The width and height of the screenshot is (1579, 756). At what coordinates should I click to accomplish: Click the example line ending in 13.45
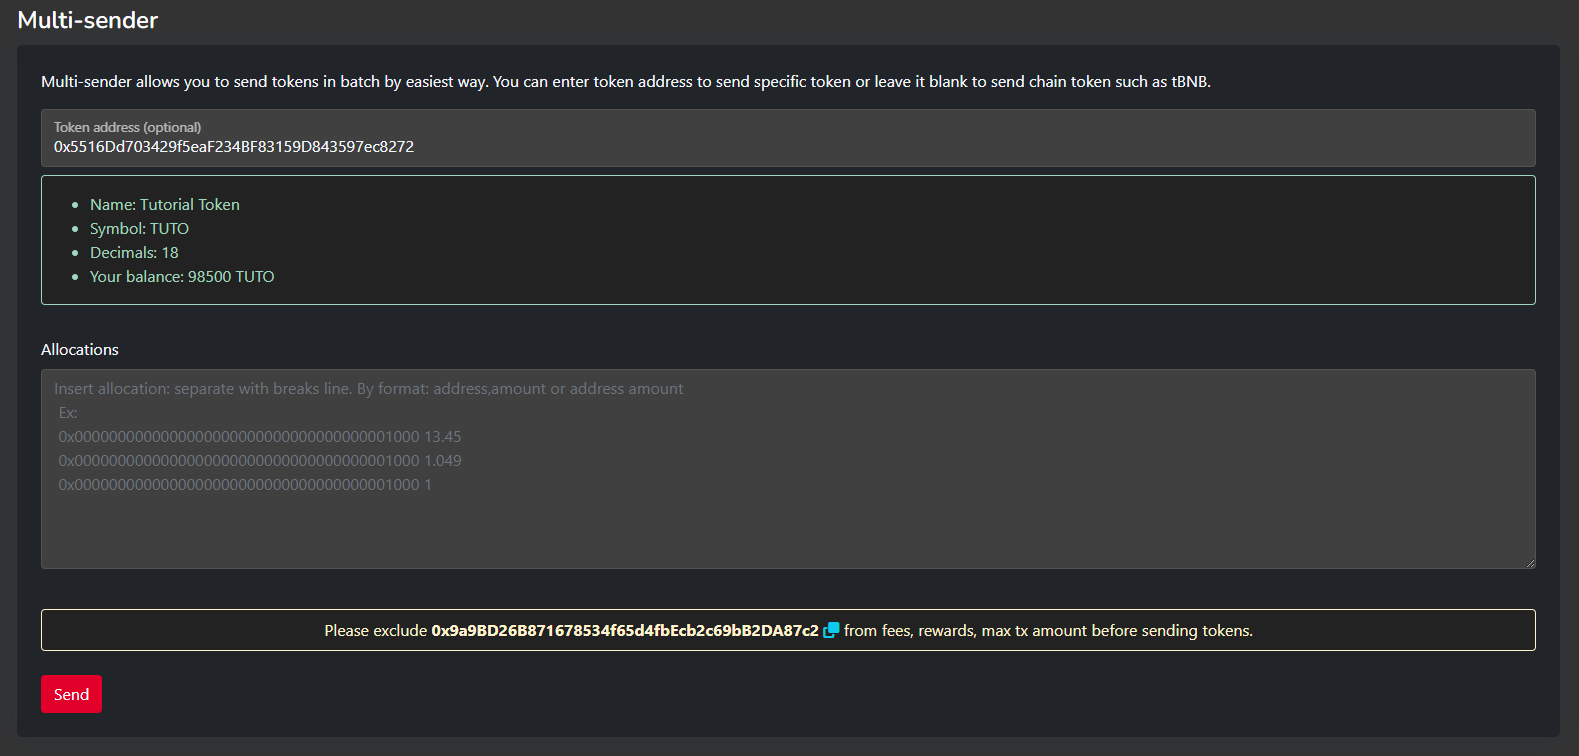(x=260, y=436)
